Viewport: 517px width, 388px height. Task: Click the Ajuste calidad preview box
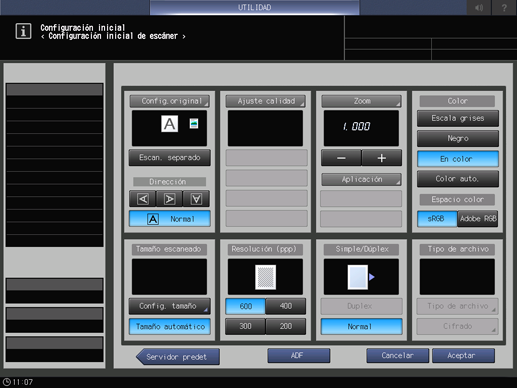265,128
